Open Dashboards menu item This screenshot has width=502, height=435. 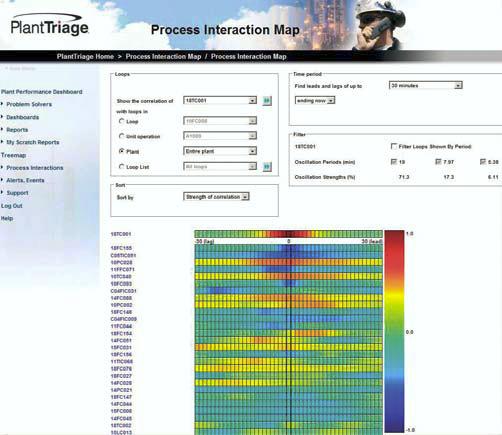23,117
